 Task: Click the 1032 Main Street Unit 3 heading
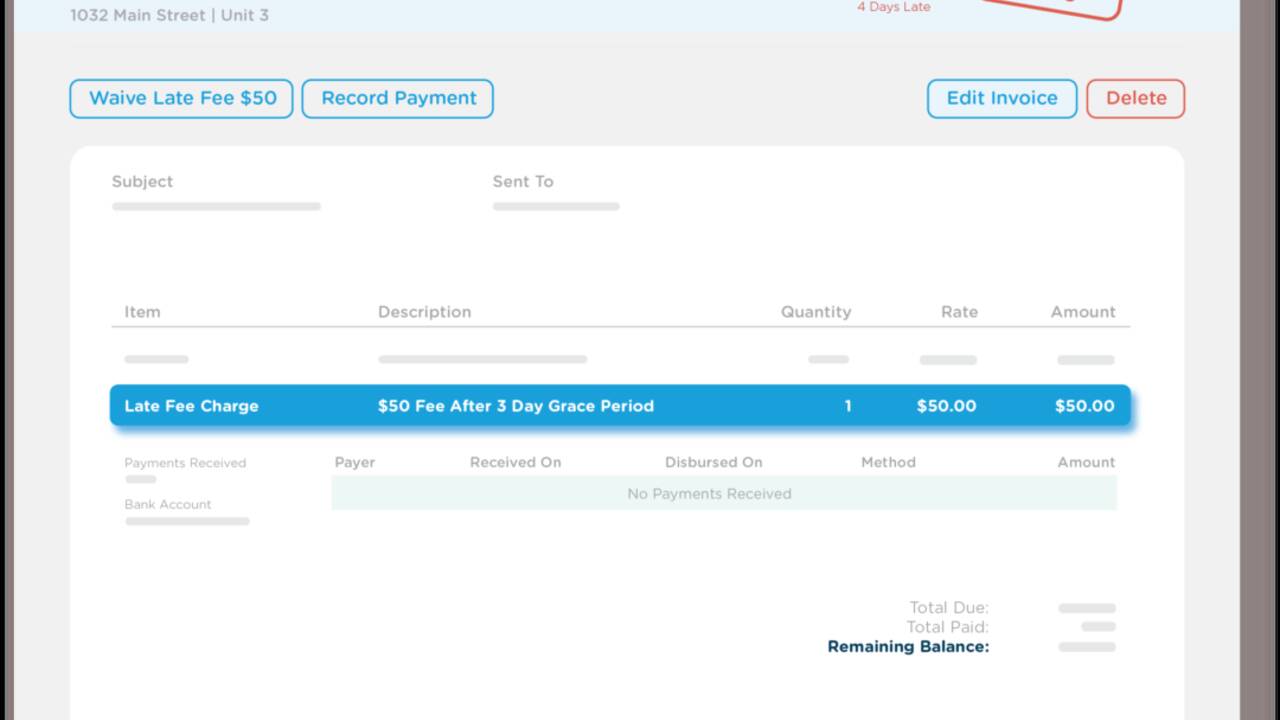click(171, 15)
